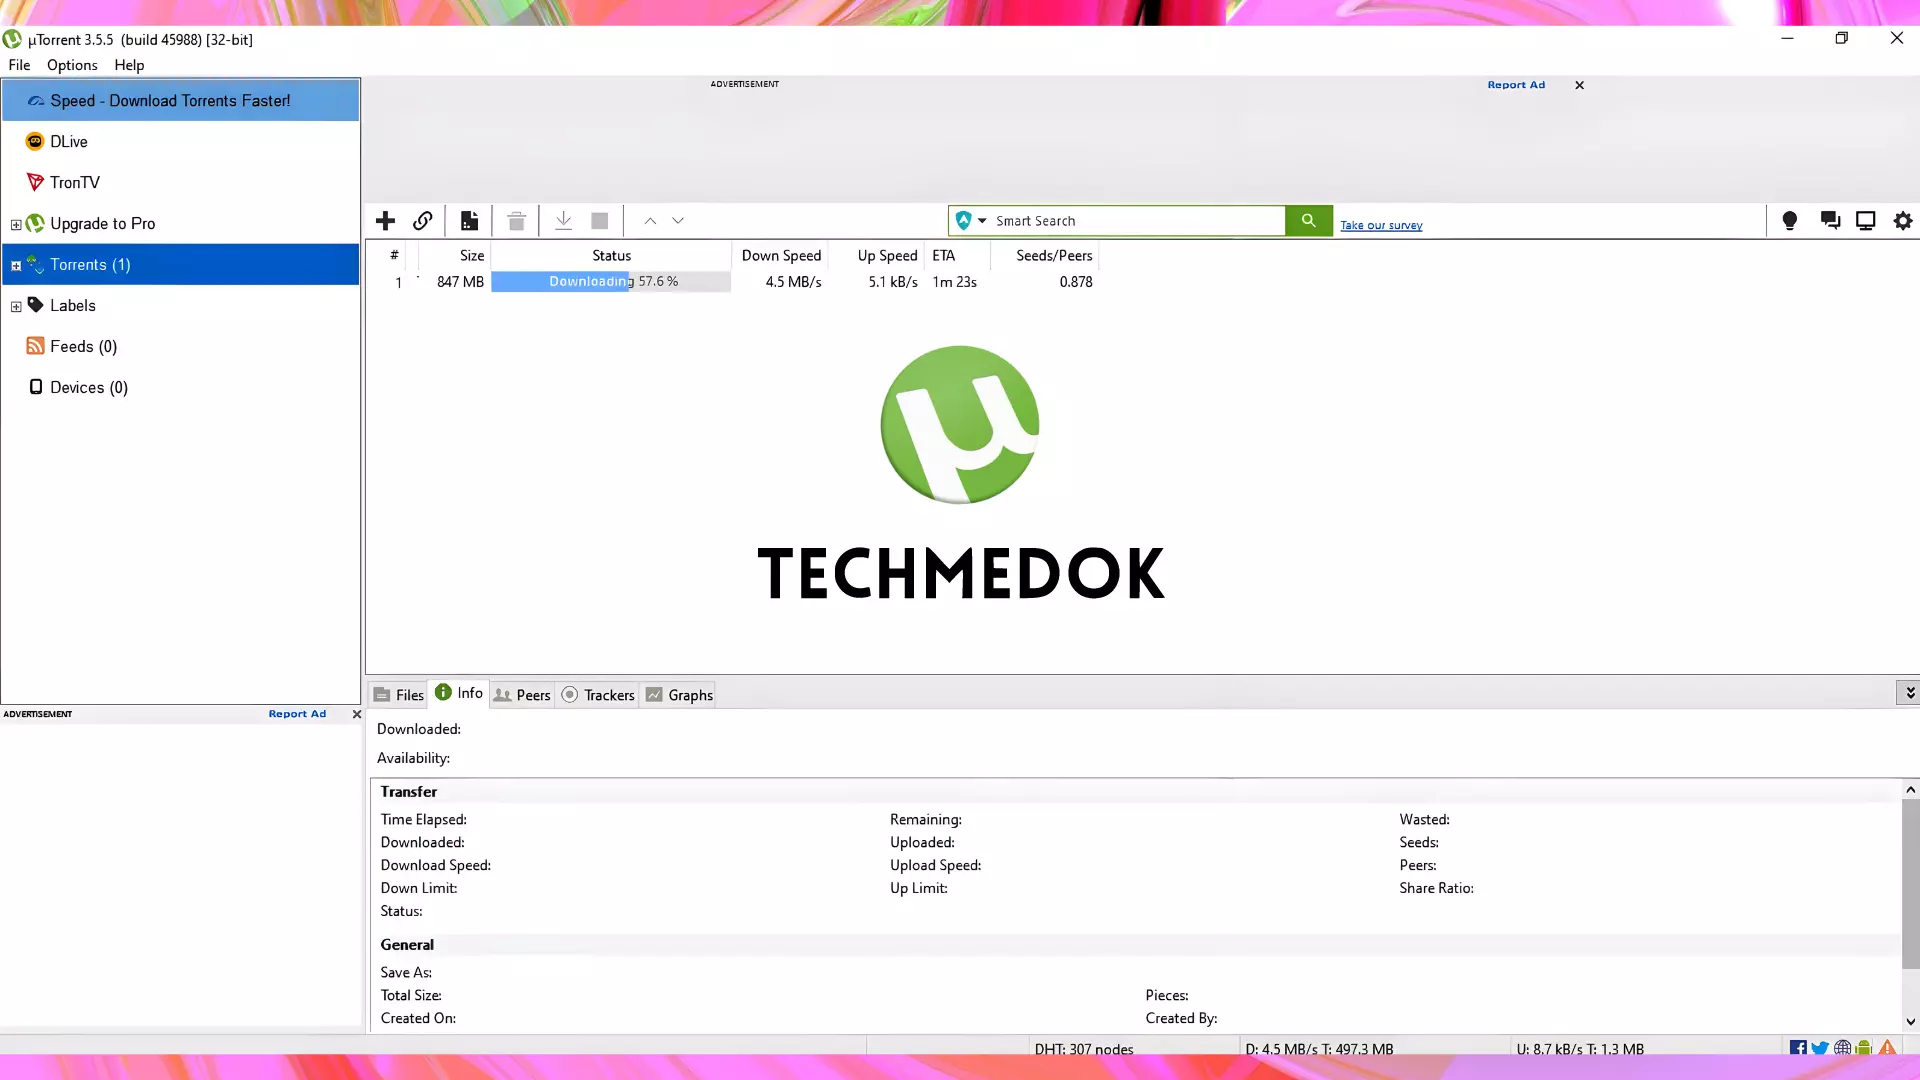Switch to the Graphs tab

click(679, 695)
